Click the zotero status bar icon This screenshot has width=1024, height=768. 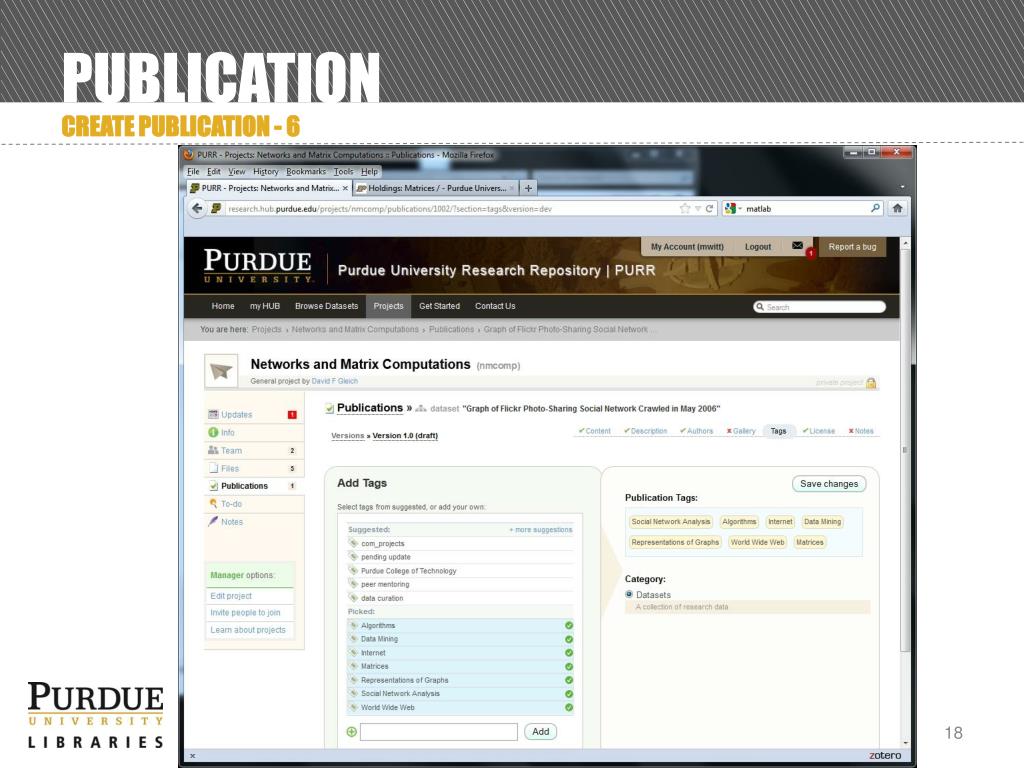click(885, 756)
